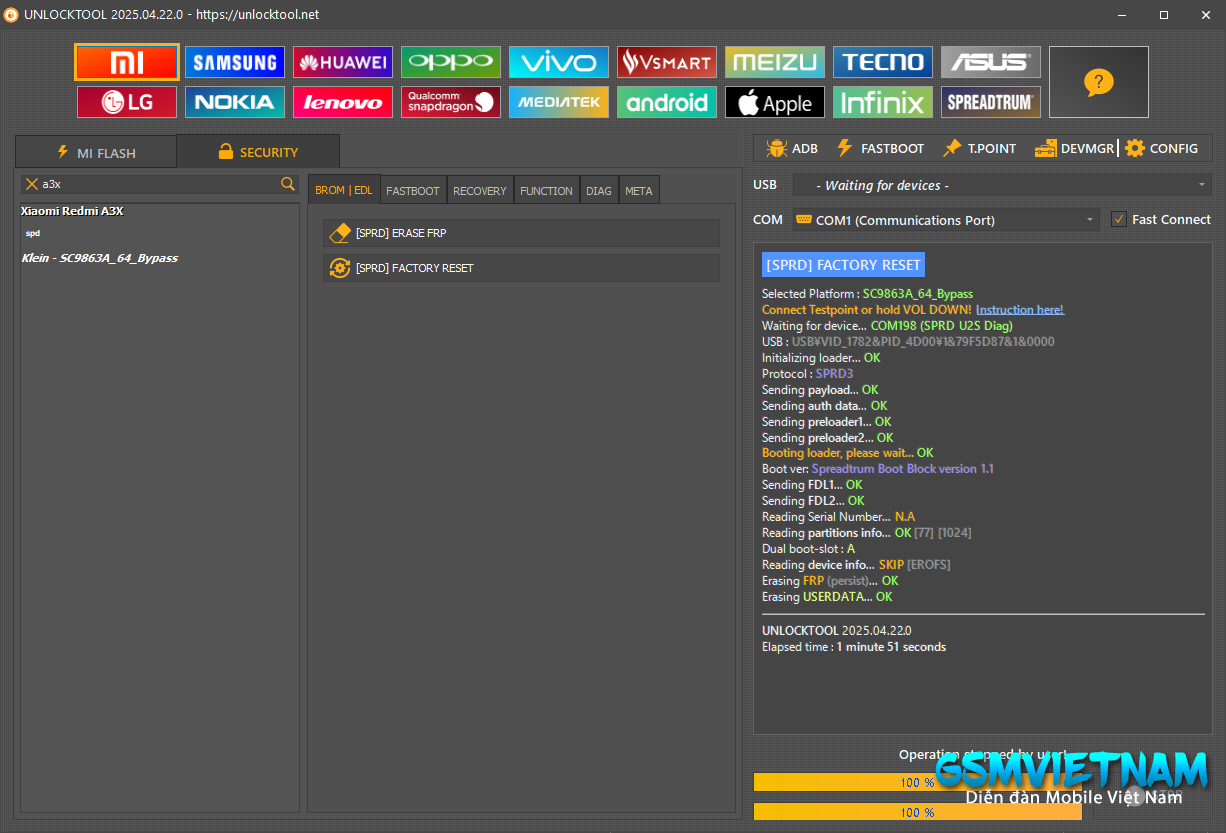The height and width of the screenshot is (833, 1226).
Task: Choose the Tecno brand icon
Action: [x=883, y=62]
